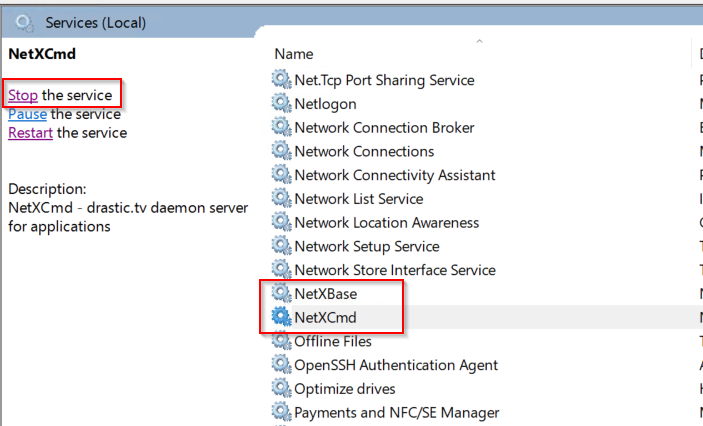The height and width of the screenshot is (426, 703).
Task: Select the Network Connection Broker service
Action: click(x=384, y=127)
